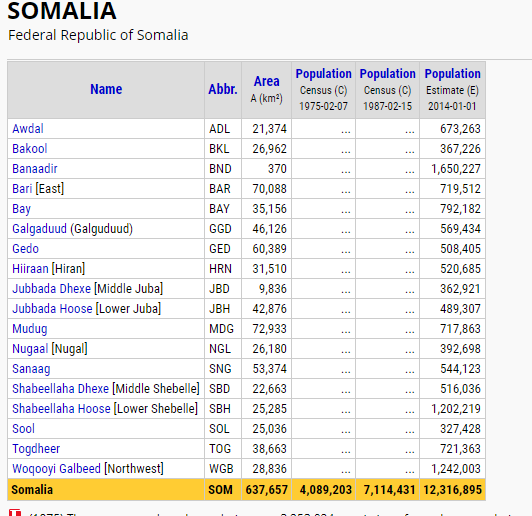Click Banaadir area value 370

coord(277,169)
